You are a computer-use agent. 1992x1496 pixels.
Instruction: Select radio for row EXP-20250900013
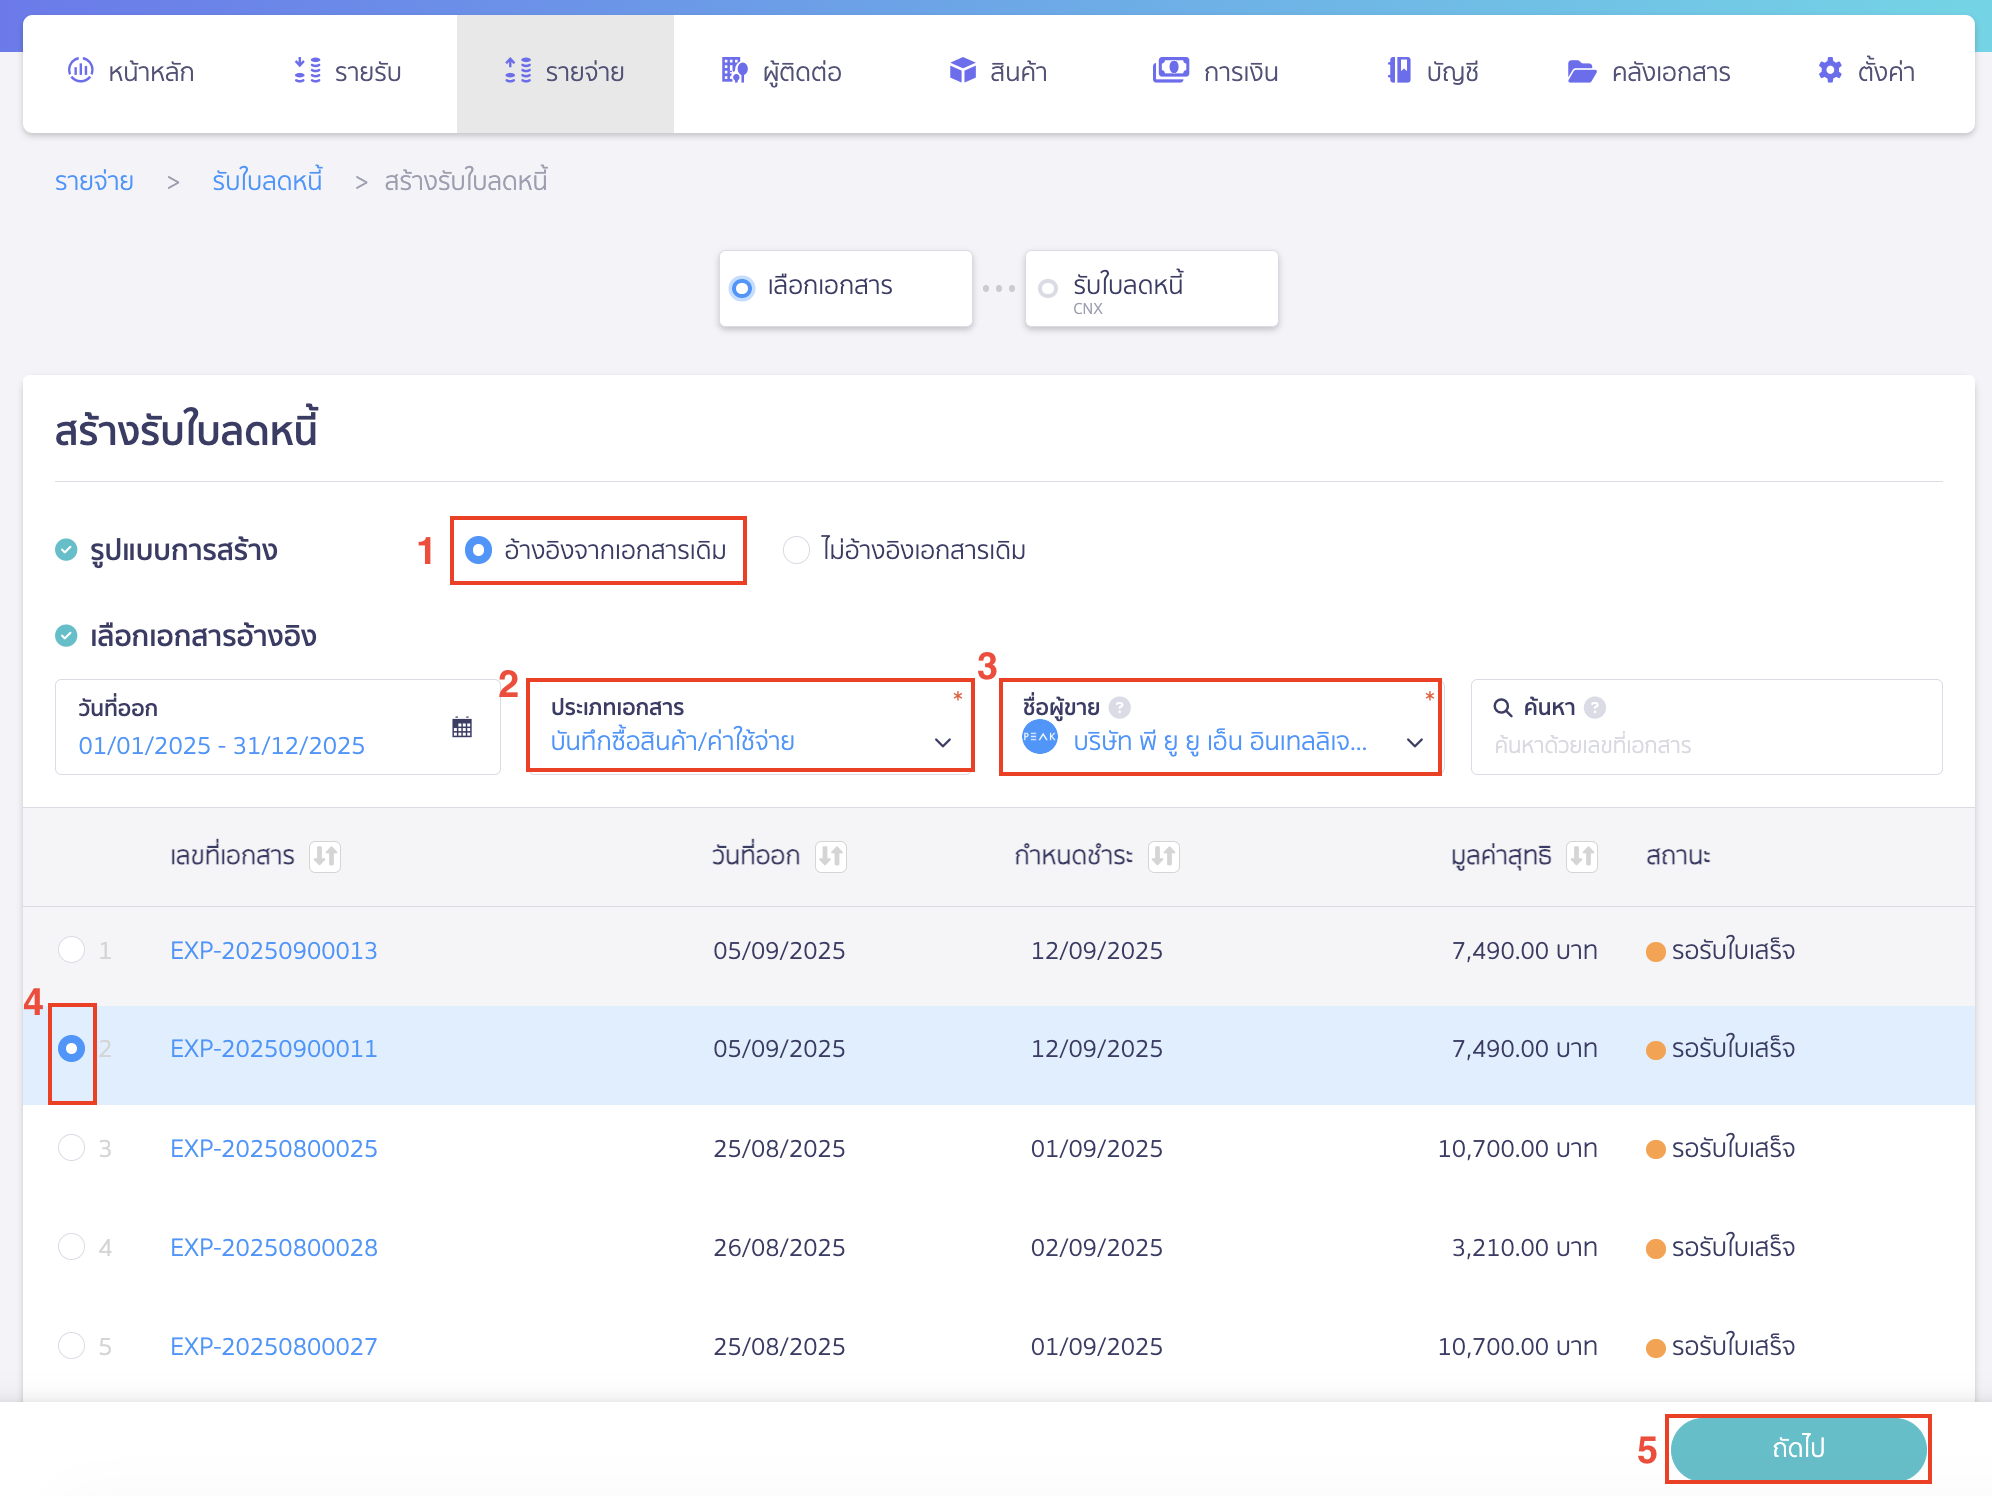pos(72,949)
